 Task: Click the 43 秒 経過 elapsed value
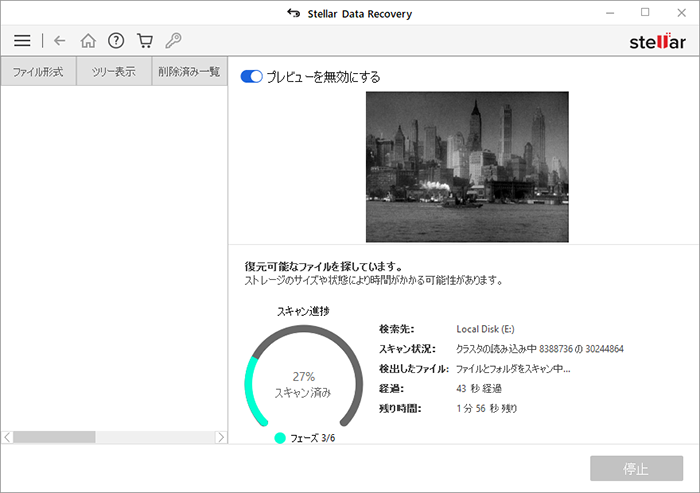(479, 389)
